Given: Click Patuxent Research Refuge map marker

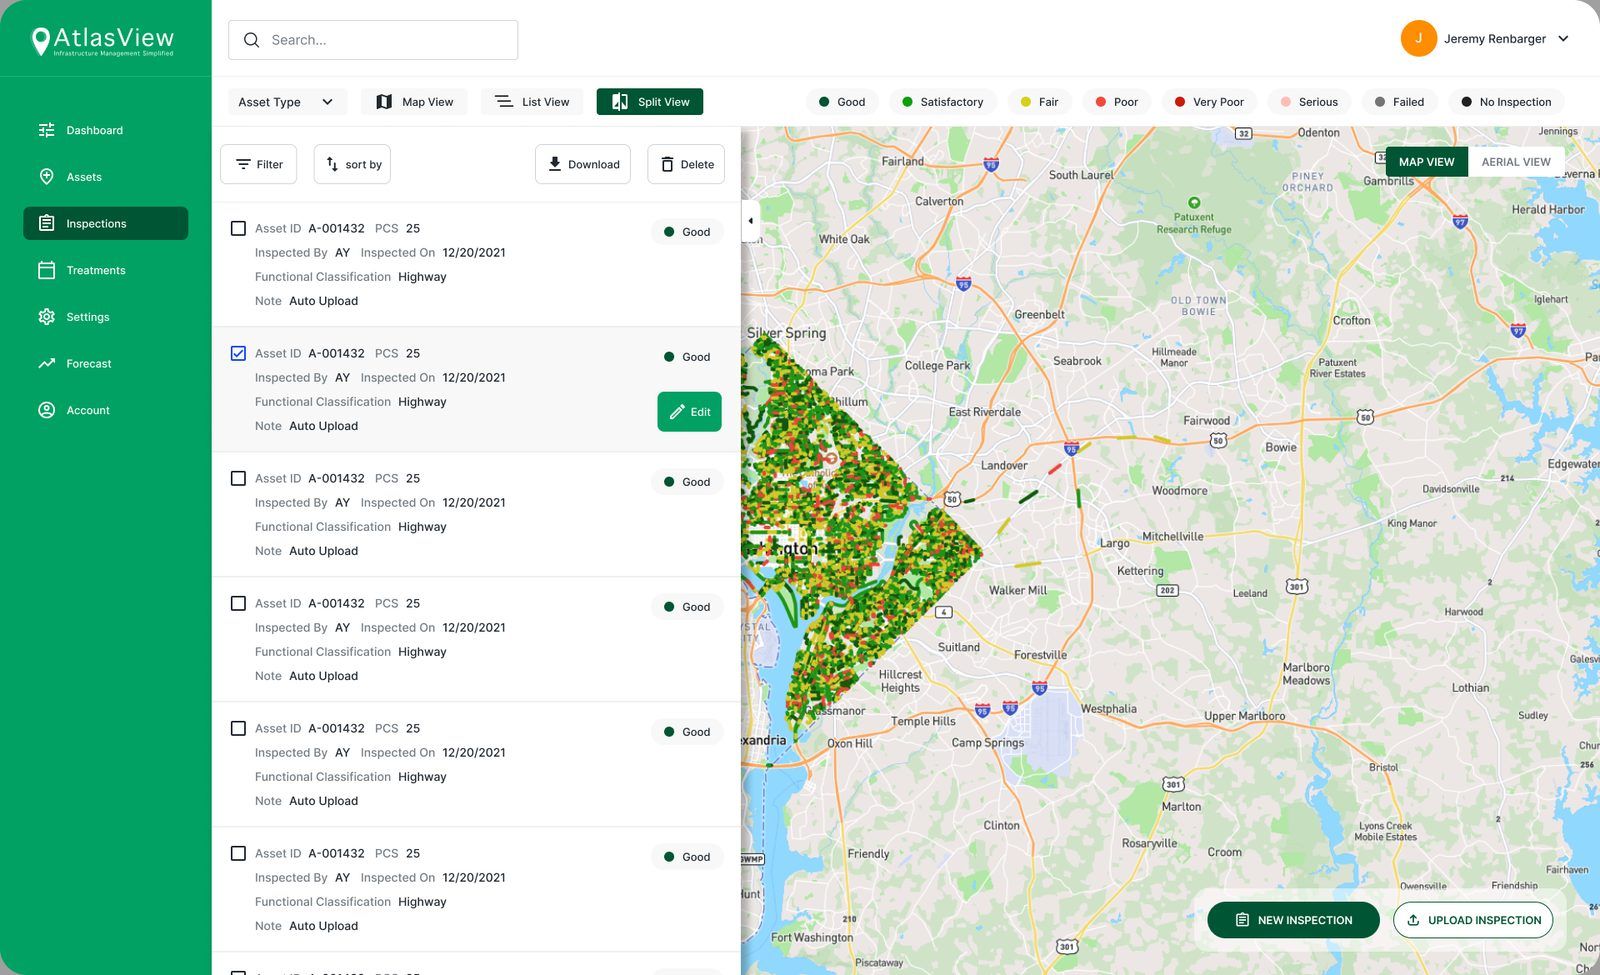Looking at the screenshot, I should 1194,202.
